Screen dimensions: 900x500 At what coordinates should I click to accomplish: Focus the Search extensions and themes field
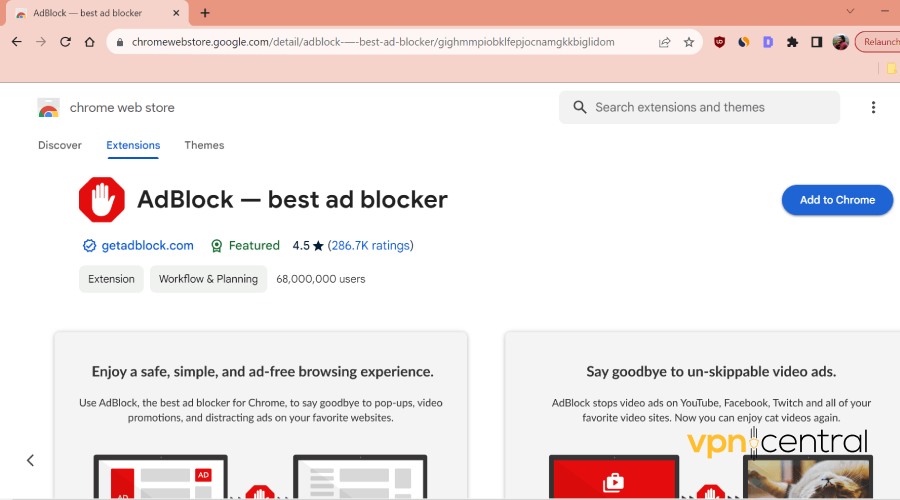699,107
